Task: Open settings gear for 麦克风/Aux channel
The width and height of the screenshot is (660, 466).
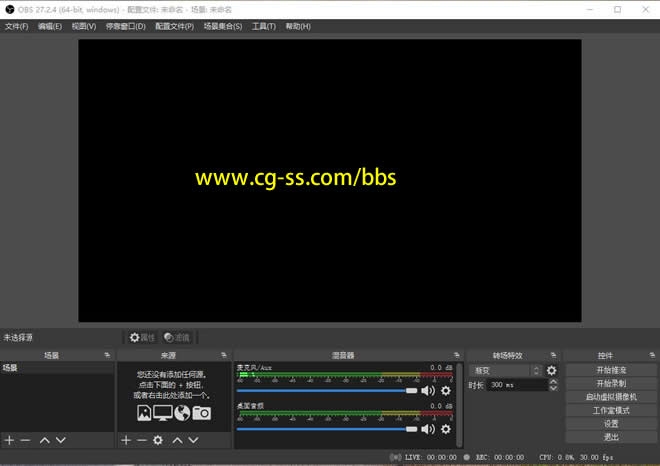Action: (x=446, y=391)
